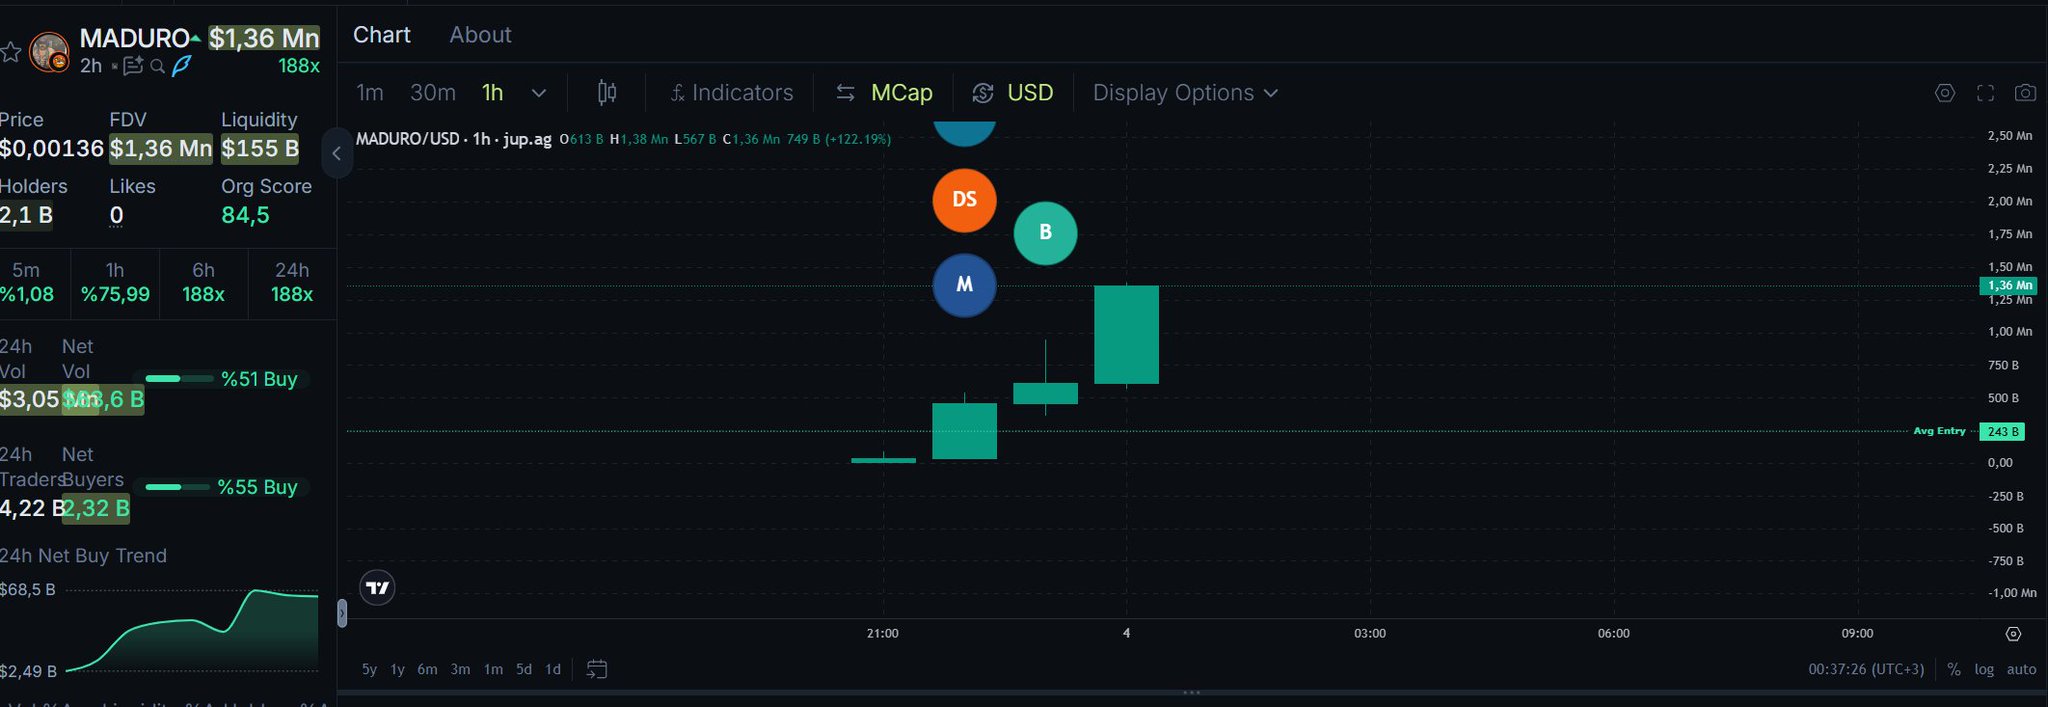Click the candlestick chart type icon
This screenshot has width=2048, height=707.
coord(607,93)
